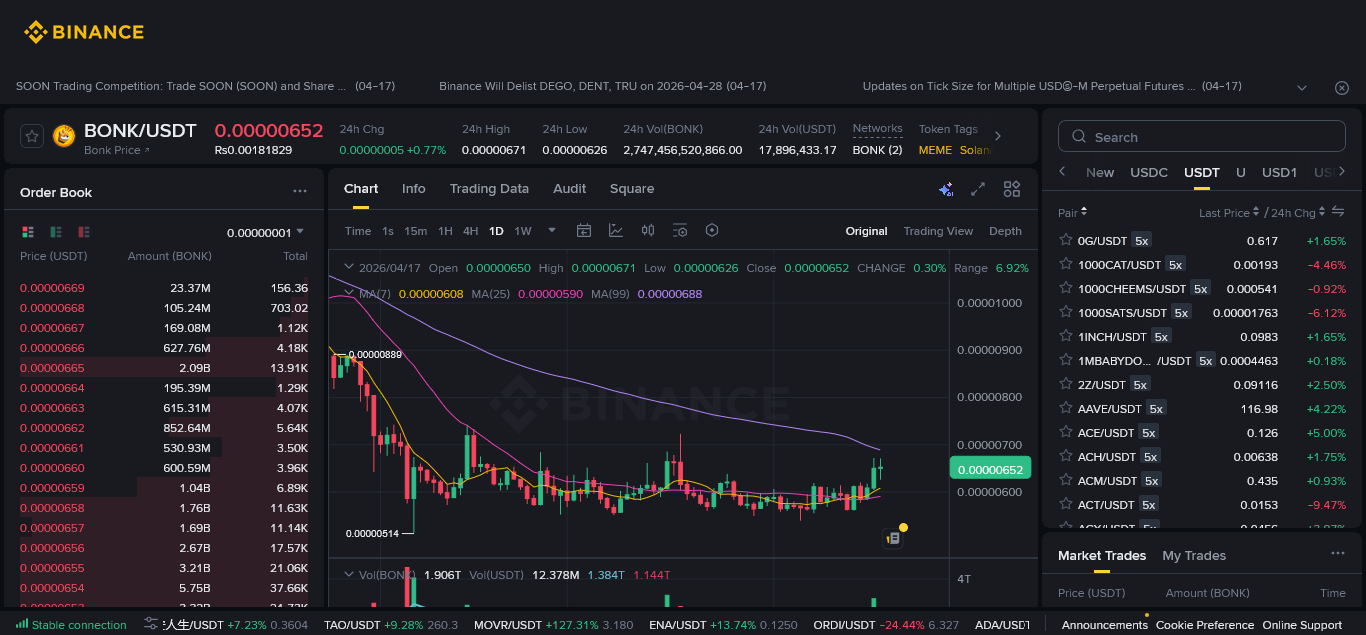Open the Binance Will Delist DEGO announcement

[603, 86]
